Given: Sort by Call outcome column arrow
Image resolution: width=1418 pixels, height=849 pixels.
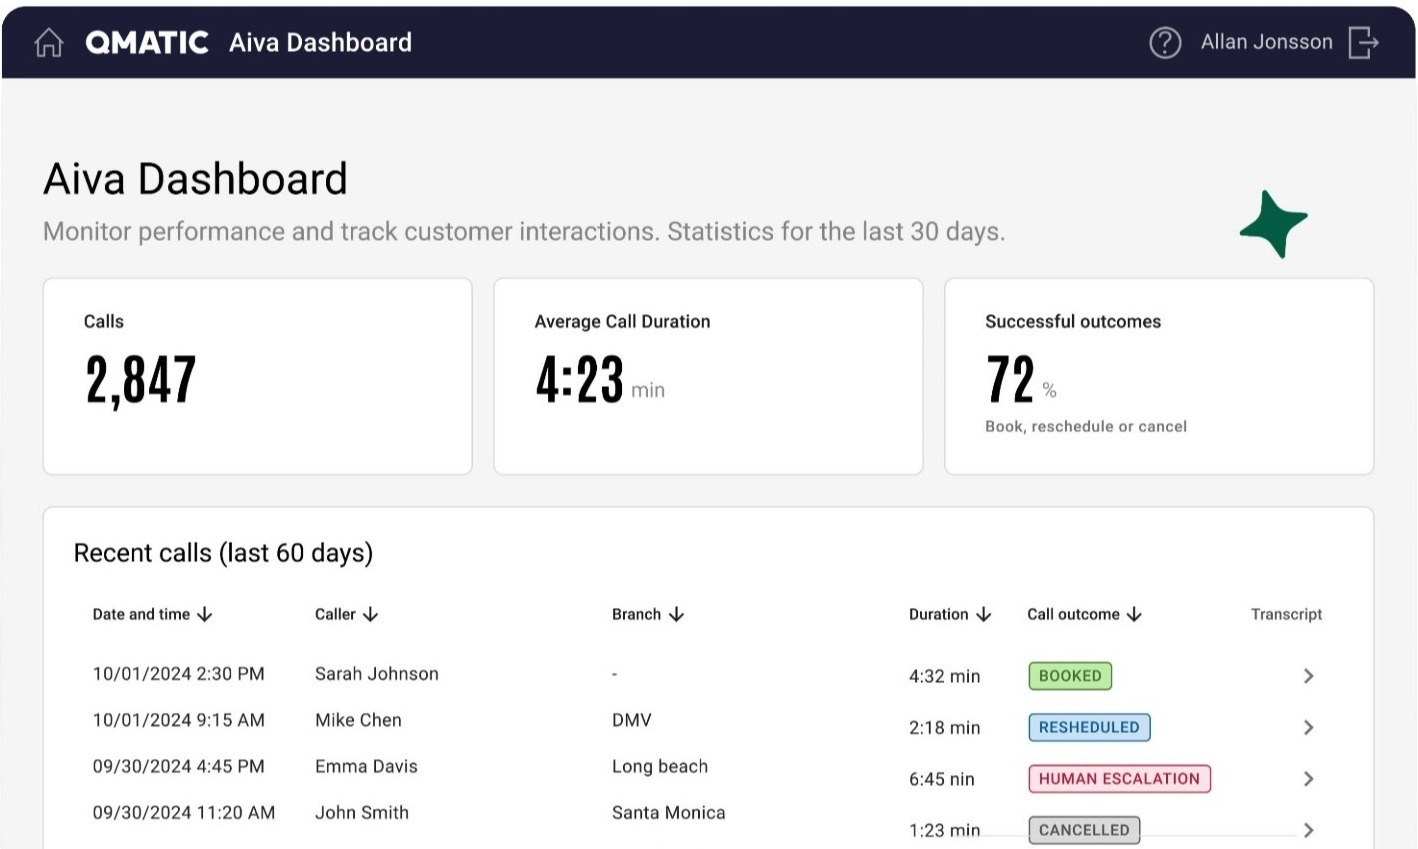Looking at the screenshot, I should point(1134,614).
